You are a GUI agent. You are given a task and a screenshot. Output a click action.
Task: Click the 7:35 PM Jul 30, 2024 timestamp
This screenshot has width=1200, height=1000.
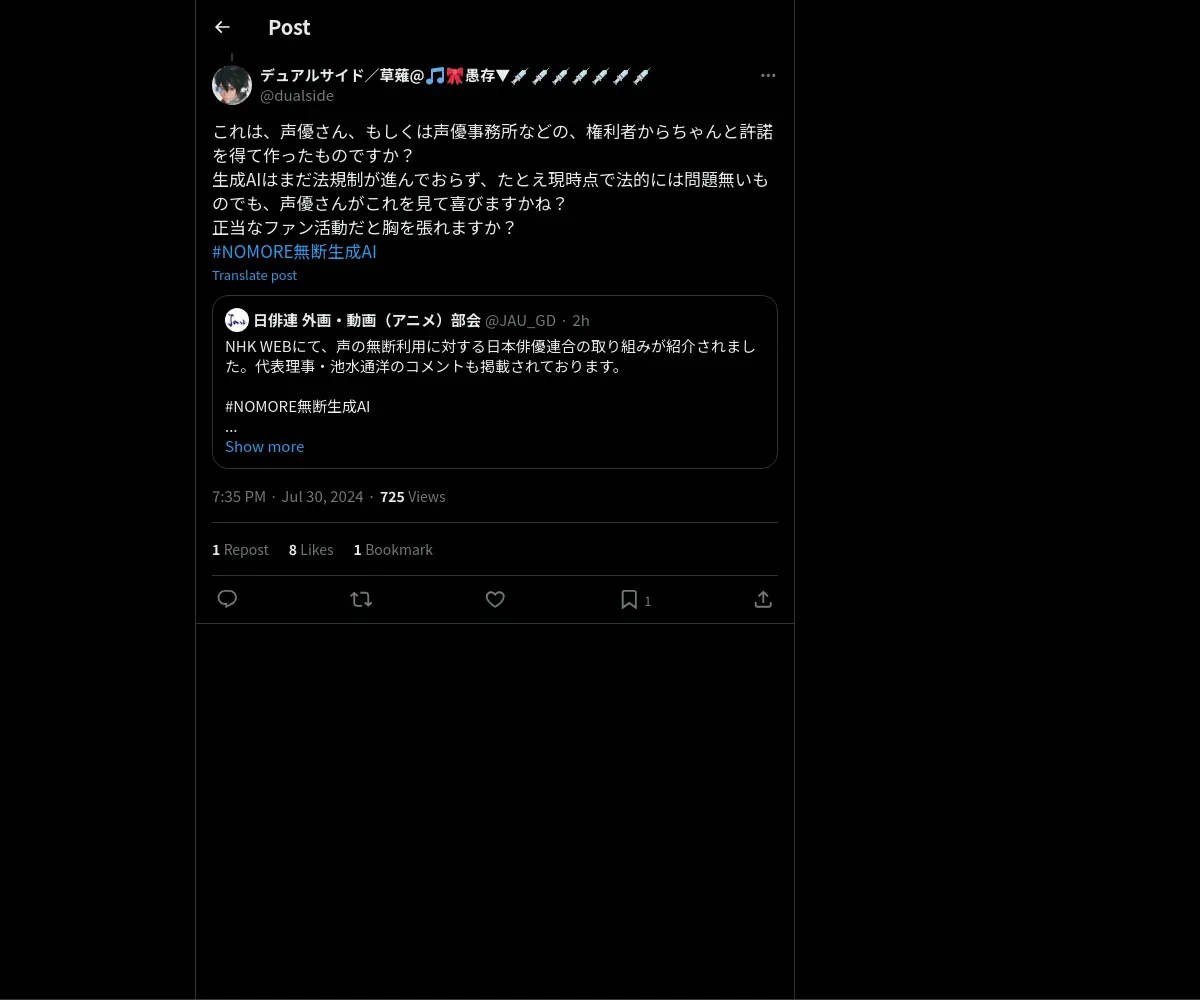tap(288, 497)
